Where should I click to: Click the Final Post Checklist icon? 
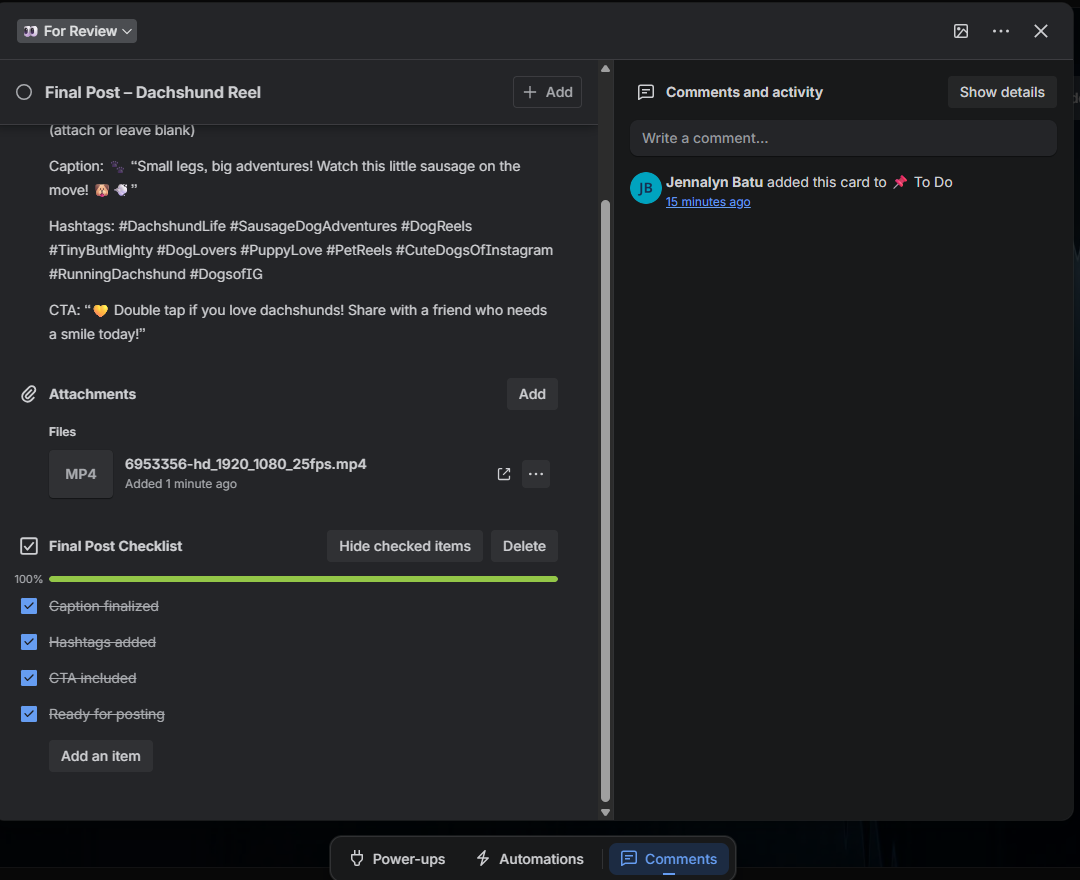point(29,546)
